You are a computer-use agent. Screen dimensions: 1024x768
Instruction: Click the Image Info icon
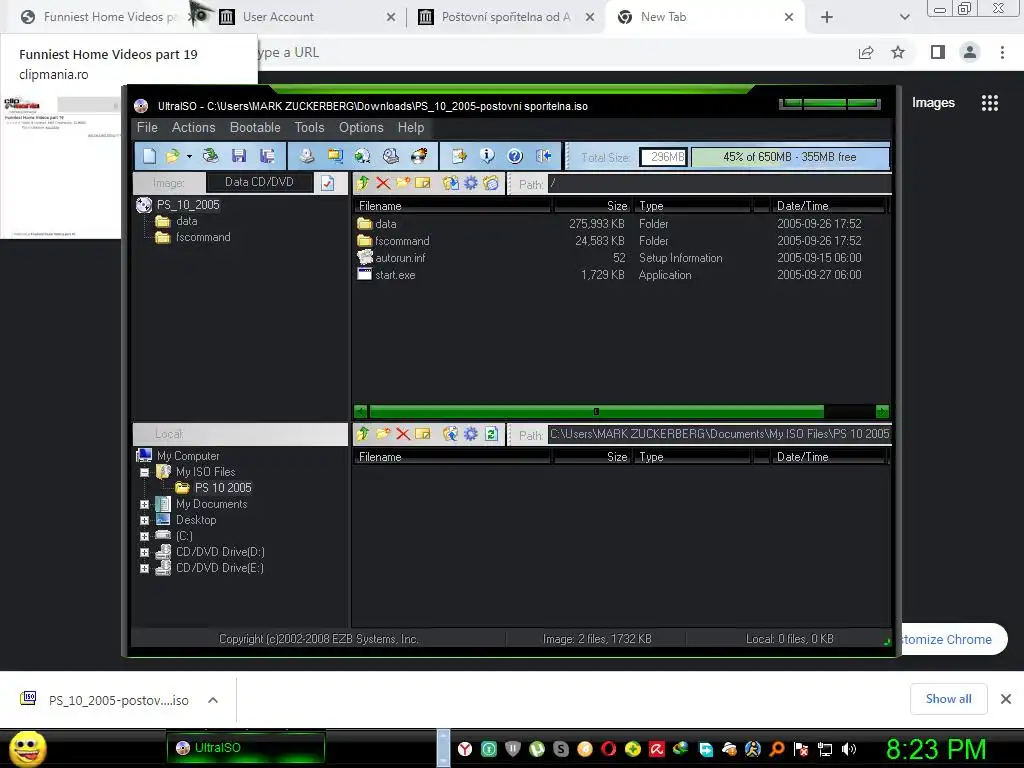[x=487, y=156]
